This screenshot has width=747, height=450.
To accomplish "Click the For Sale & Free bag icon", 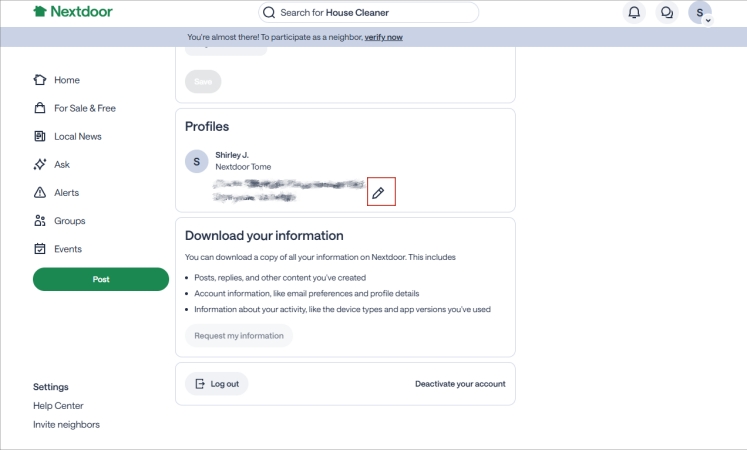I will 40,108.
